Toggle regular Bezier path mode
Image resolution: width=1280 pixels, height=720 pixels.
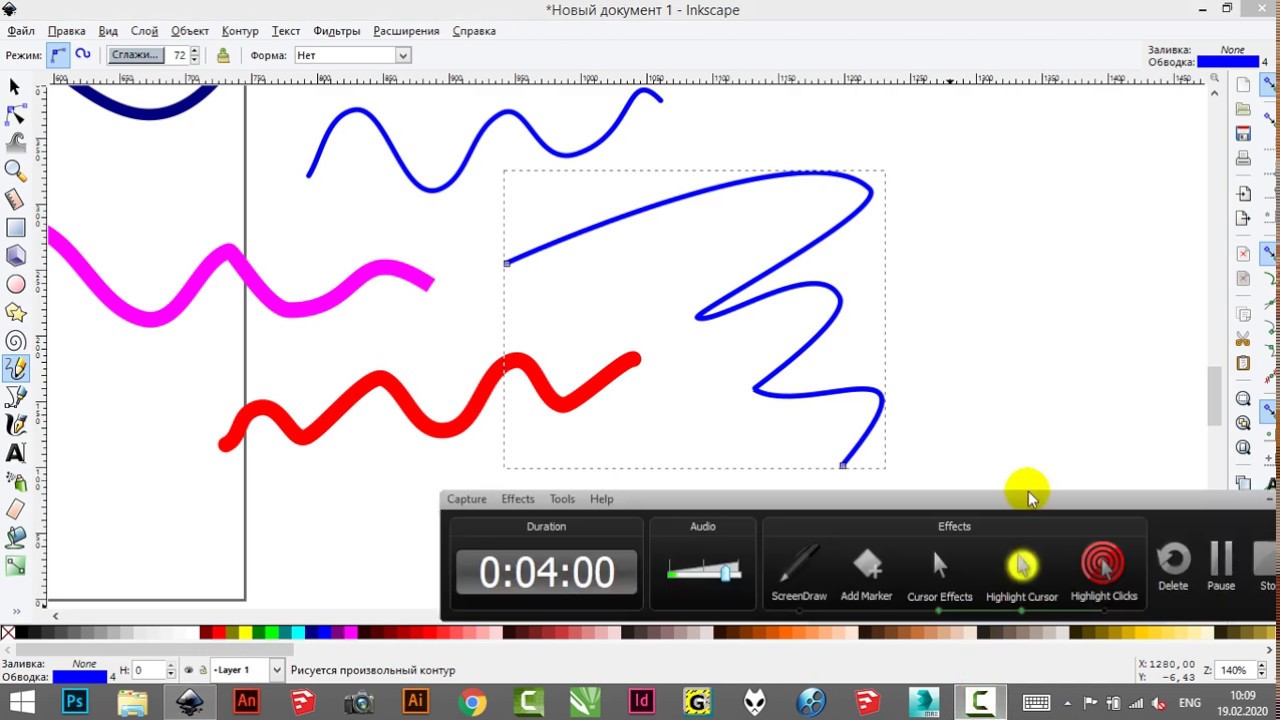(x=58, y=55)
